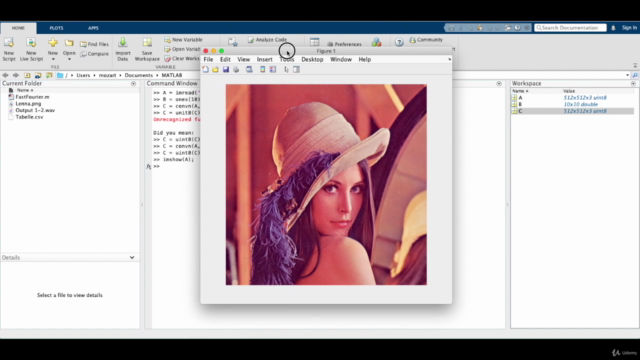640x360 pixels.
Task: Click the Favorites star icon
Action: 233,42
